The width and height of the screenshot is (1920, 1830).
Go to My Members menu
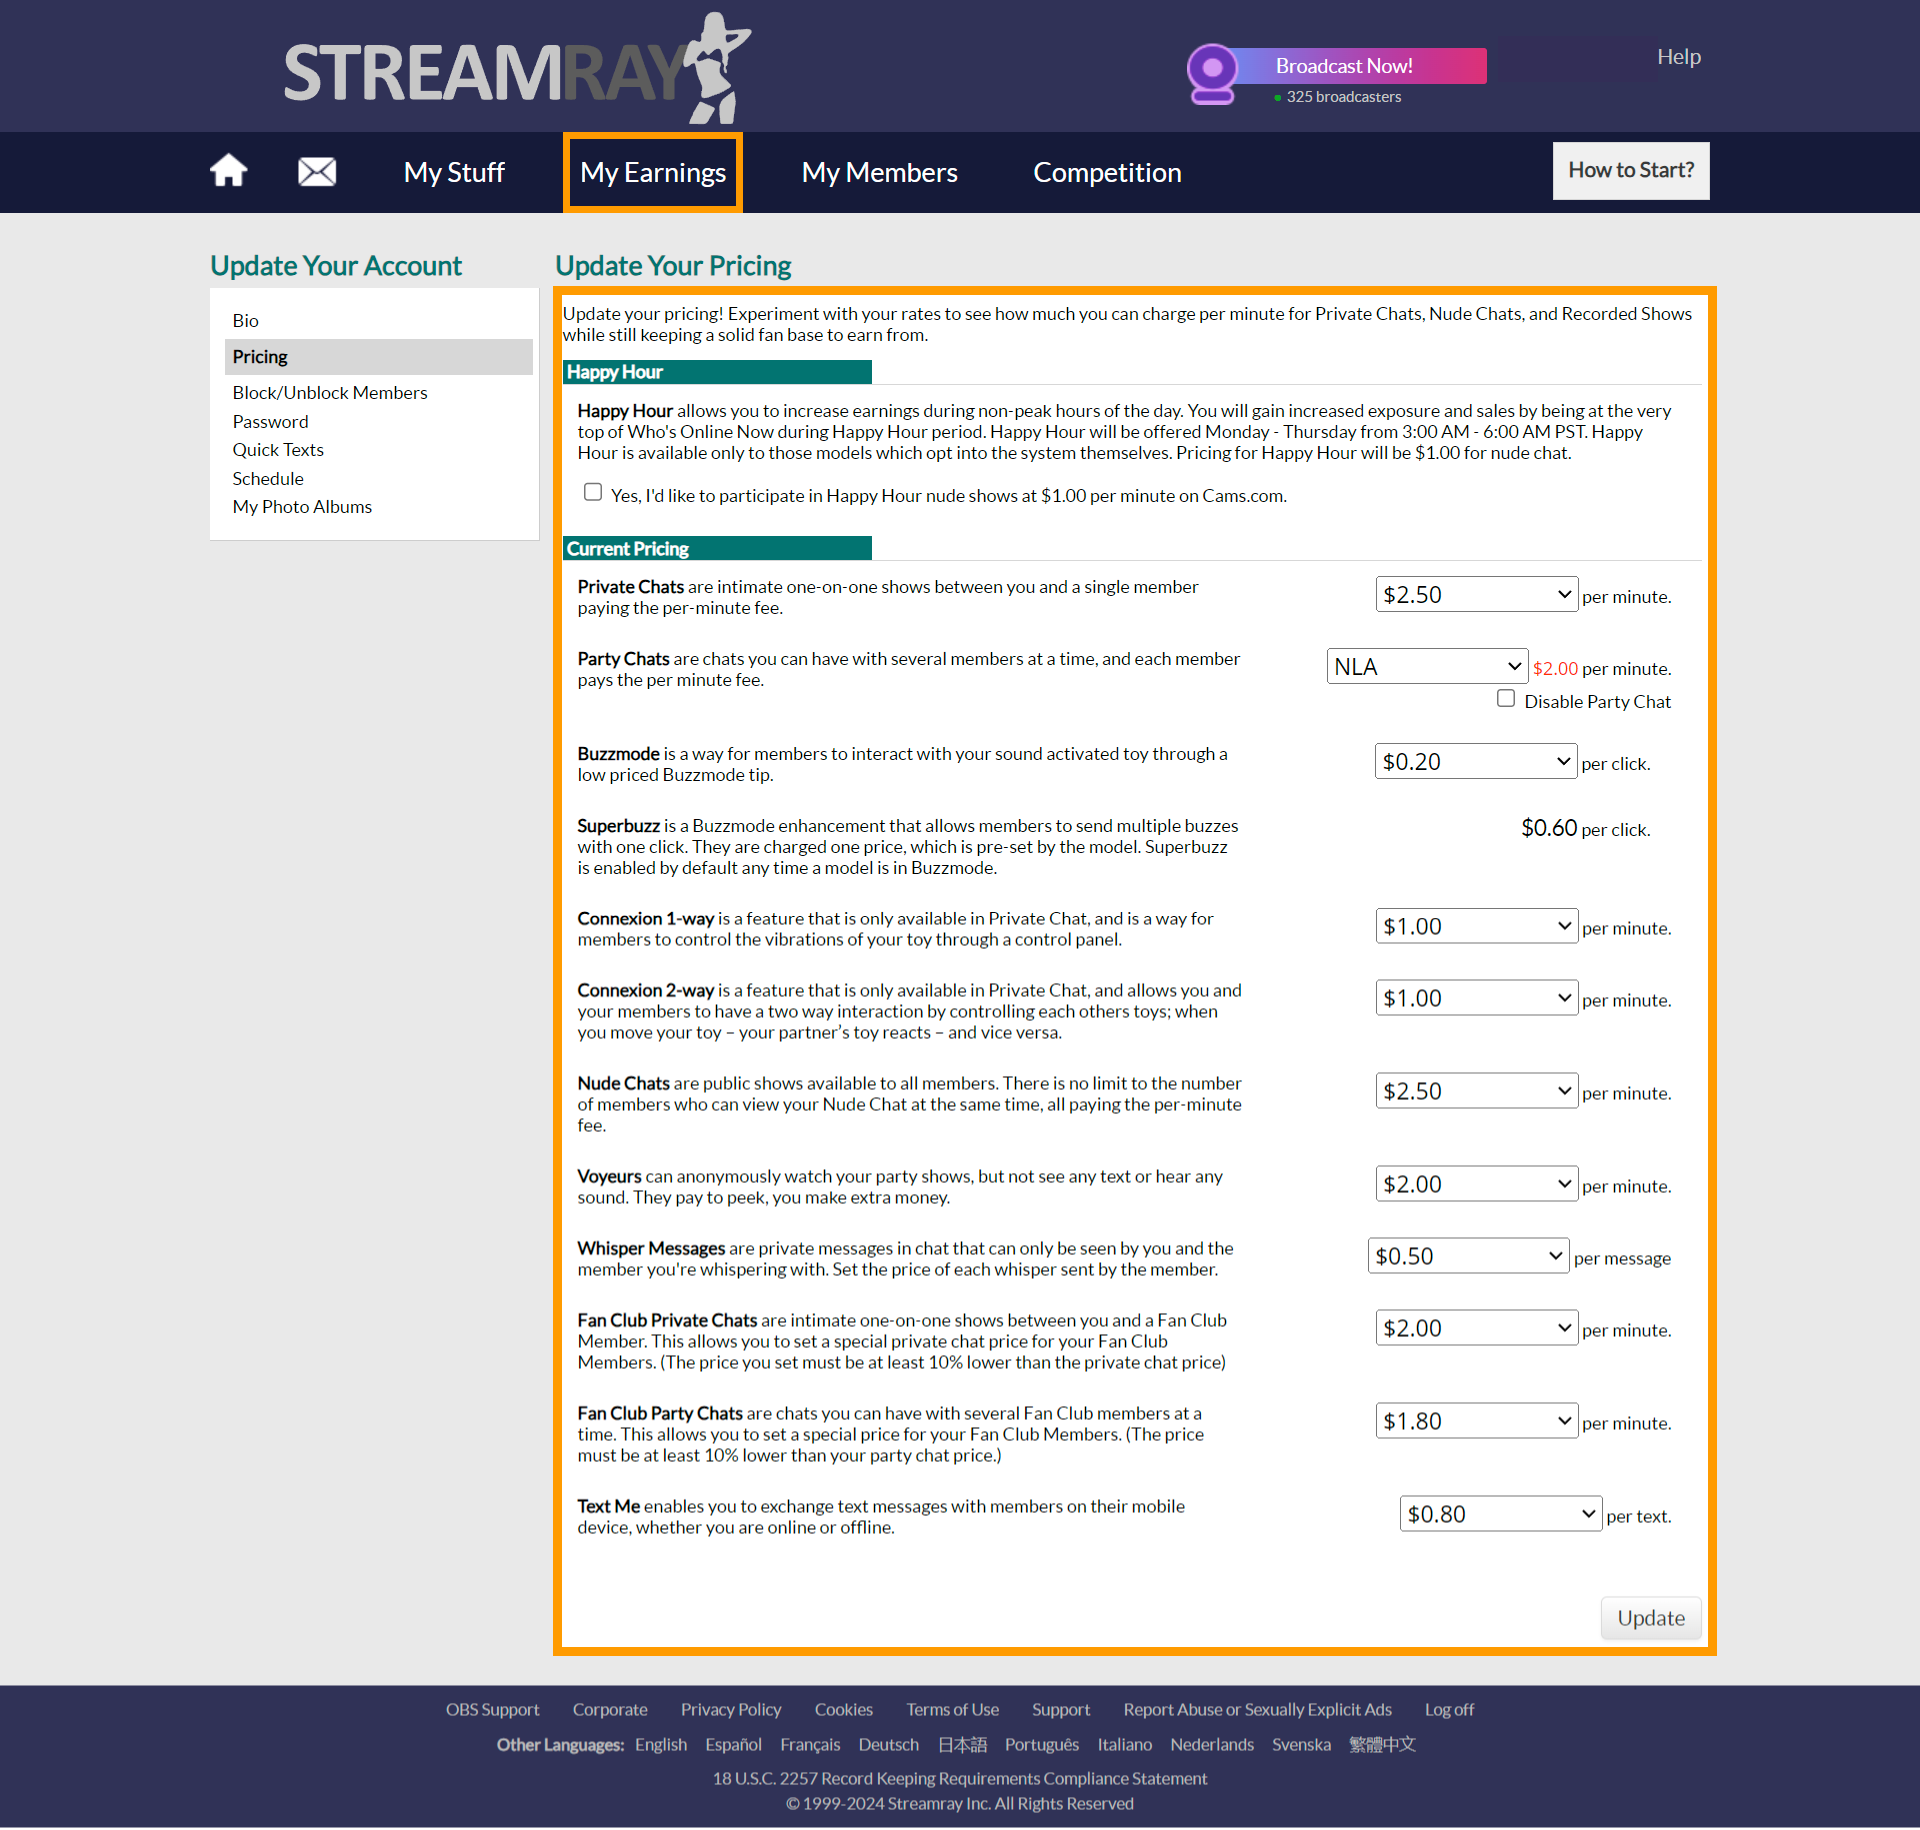click(879, 172)
